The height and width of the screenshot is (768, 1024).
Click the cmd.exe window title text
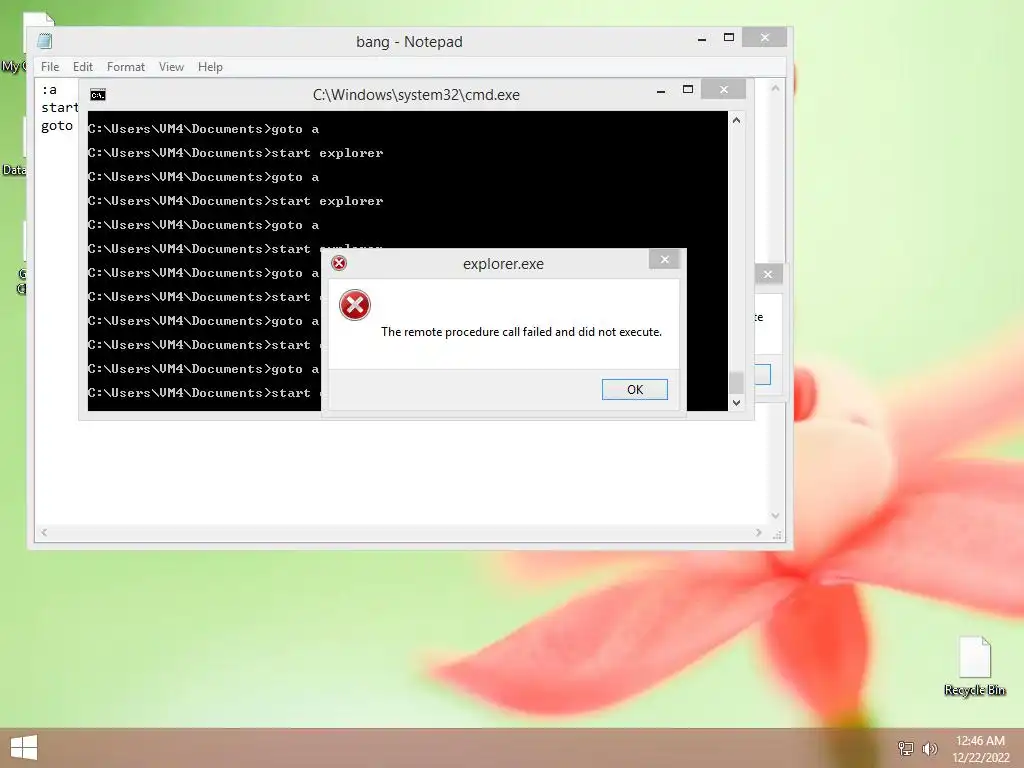tap(416, 95)
